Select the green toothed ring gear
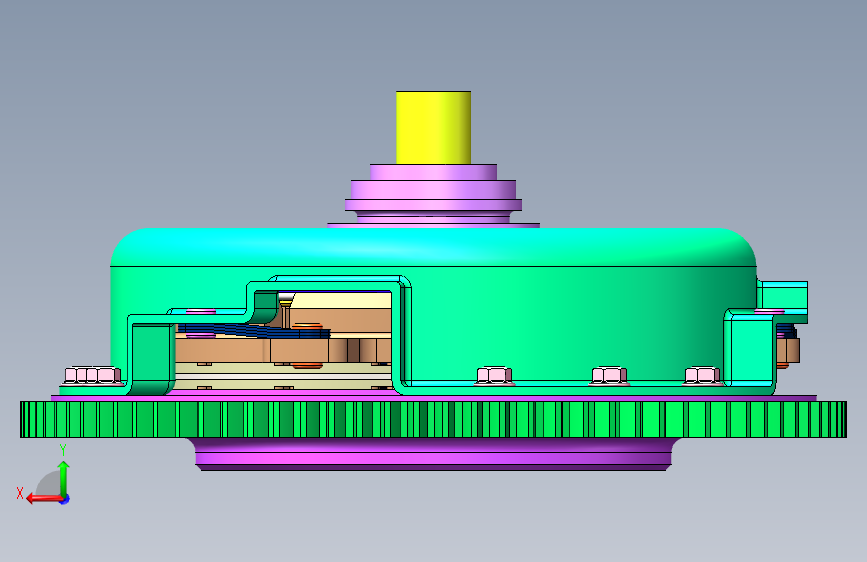Image resolution: width=867 pixels, height=562 pixels. coord(434,419)
